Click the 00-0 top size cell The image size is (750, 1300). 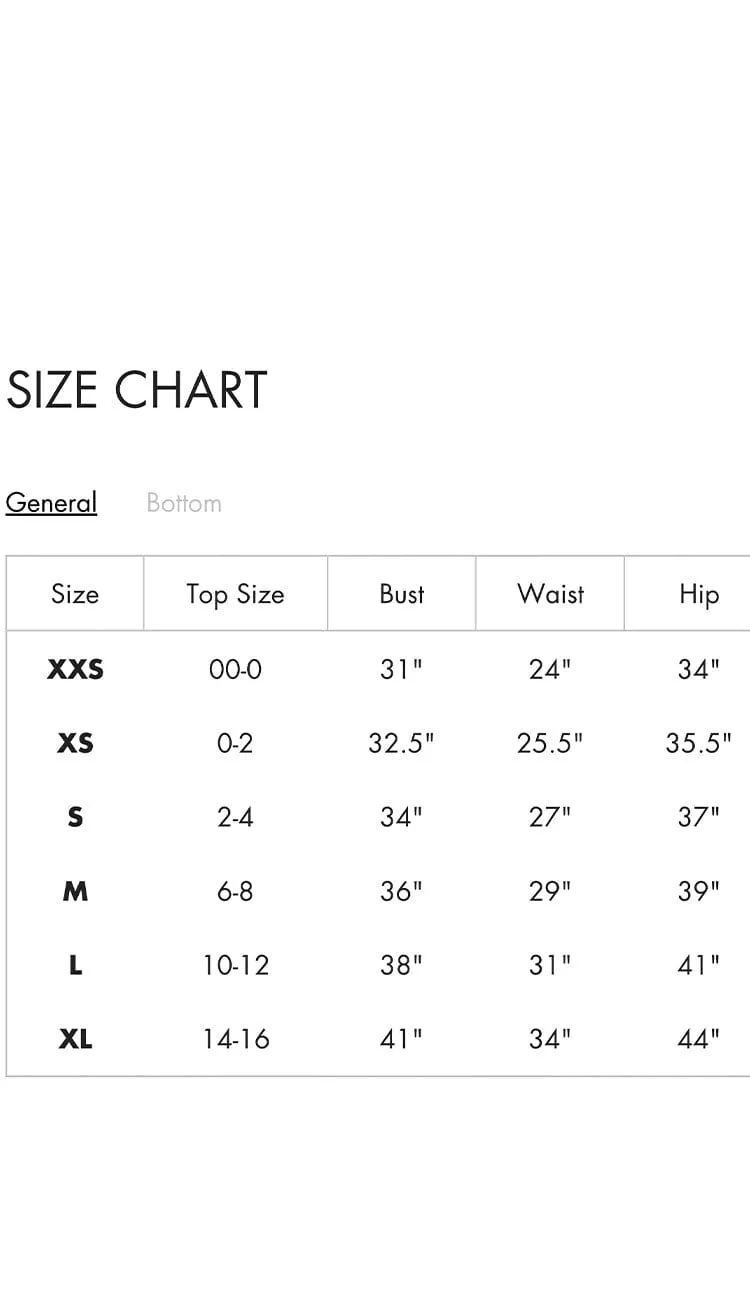[235, 669]
